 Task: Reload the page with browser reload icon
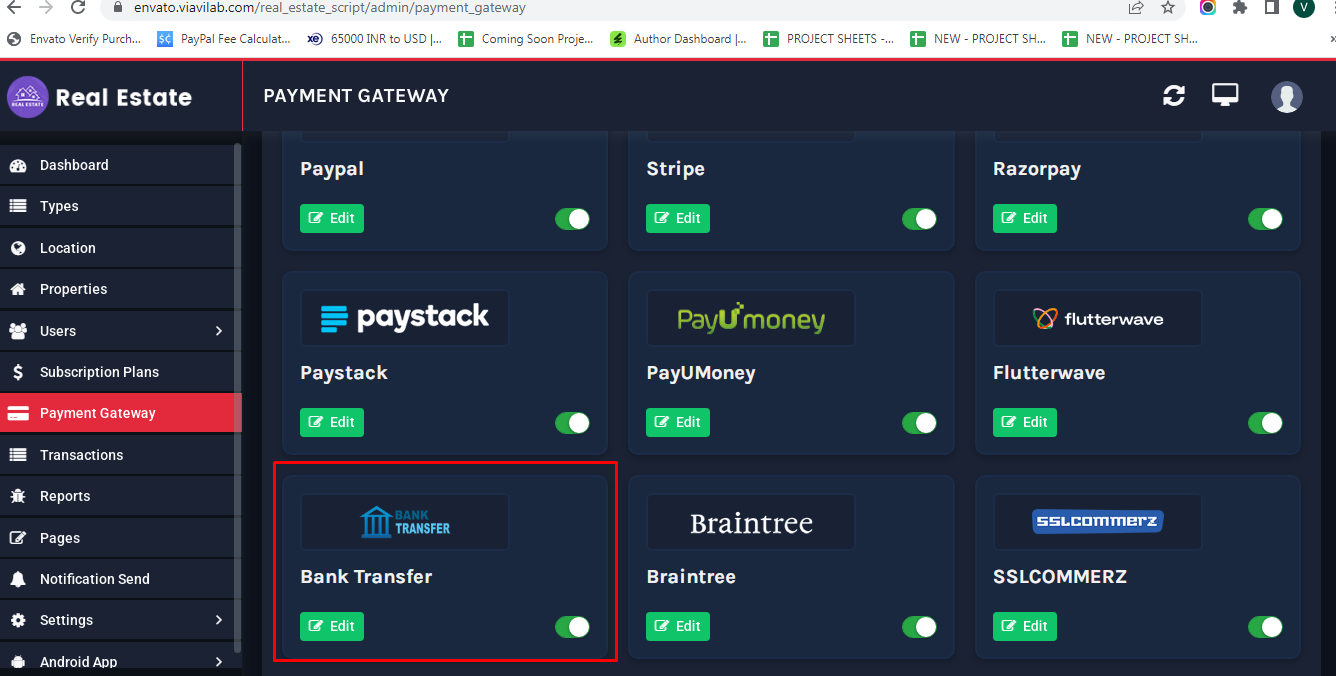[78, 8]
